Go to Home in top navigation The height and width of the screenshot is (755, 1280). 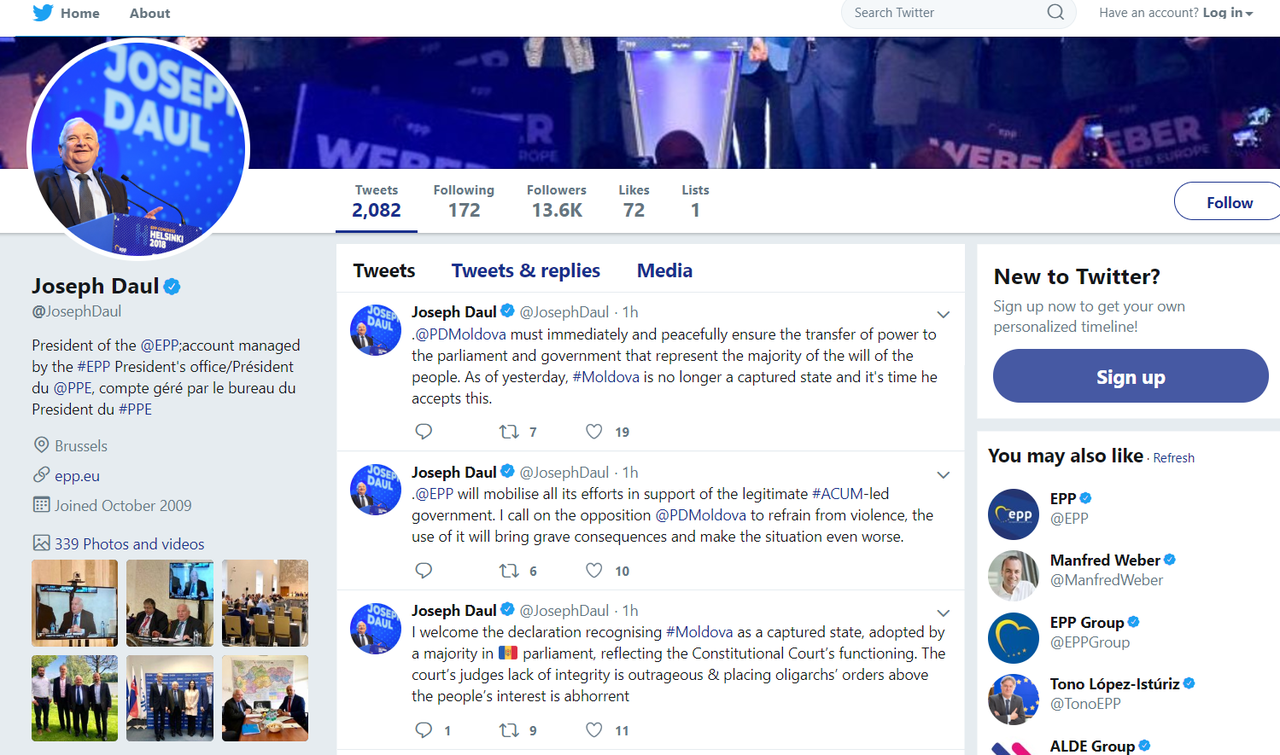80,13
